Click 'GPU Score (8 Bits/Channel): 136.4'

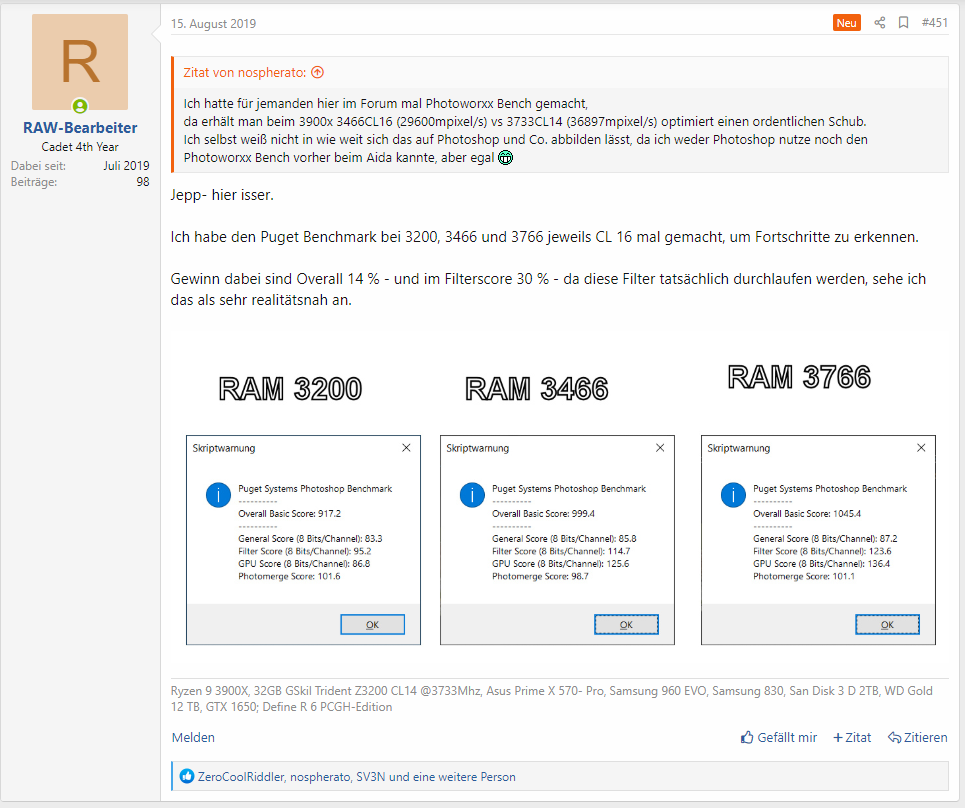(822, 564)
